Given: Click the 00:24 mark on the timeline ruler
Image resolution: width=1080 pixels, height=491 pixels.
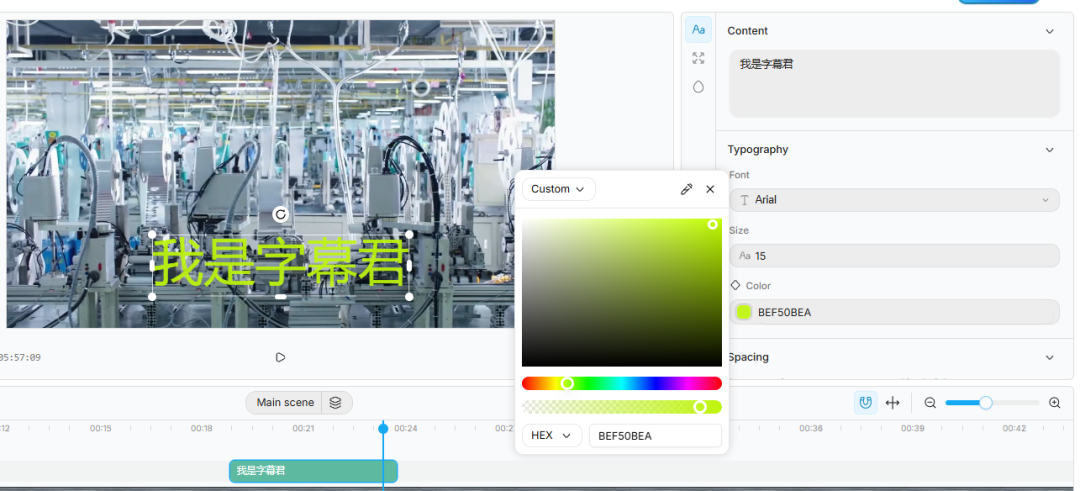Looking at the screenshot, I should click(406, 428).
